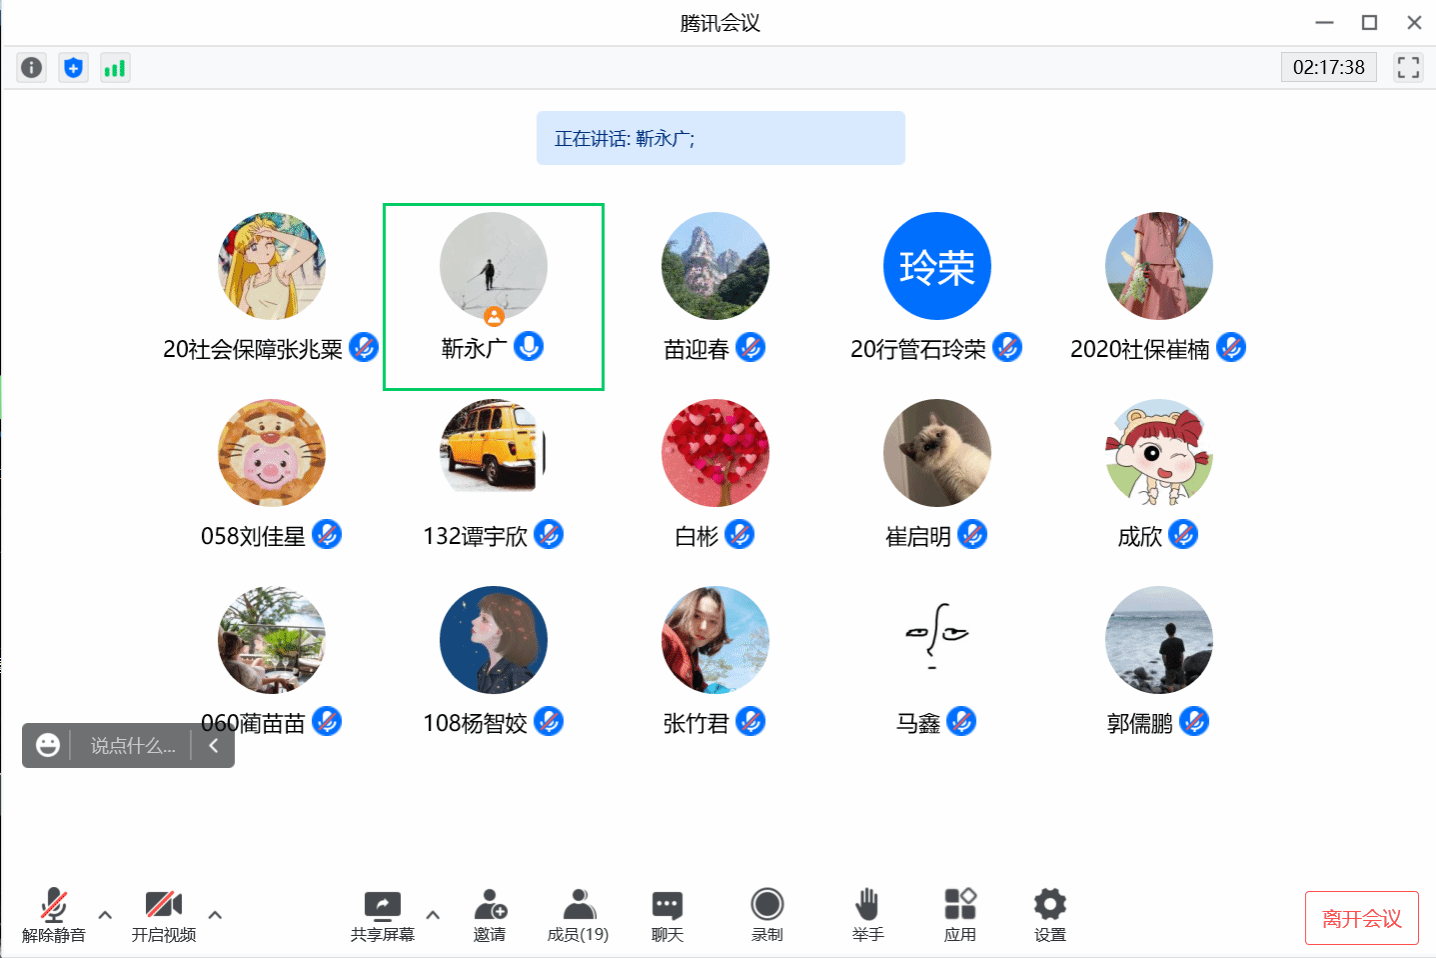1436x958 pixels.
Task: Expand video options arrow beside 开启视频
Action: (215, 914)
